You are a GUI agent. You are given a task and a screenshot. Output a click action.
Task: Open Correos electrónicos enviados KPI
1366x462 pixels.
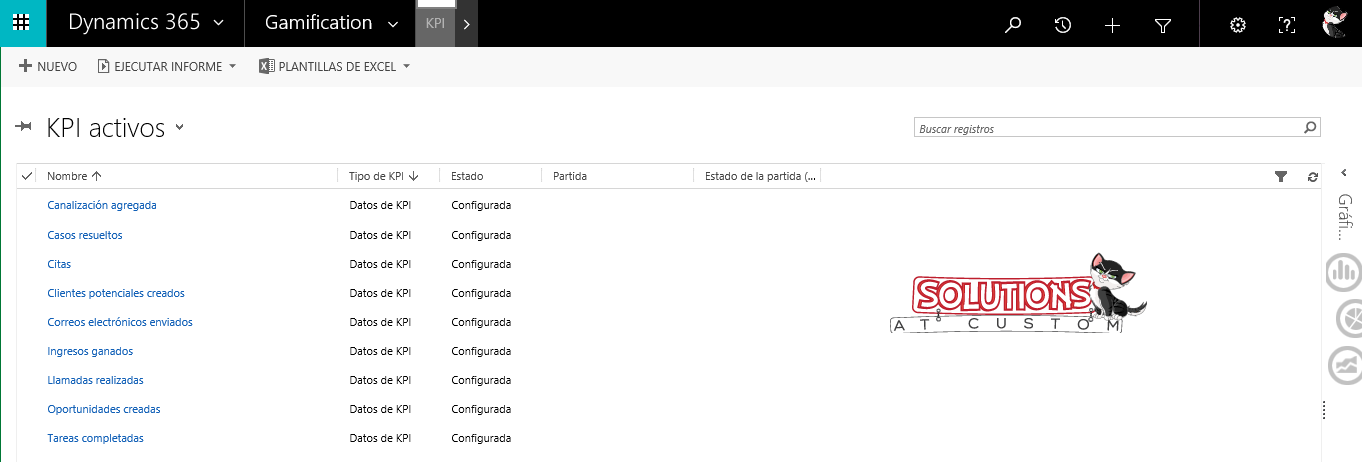click(120, 322)
